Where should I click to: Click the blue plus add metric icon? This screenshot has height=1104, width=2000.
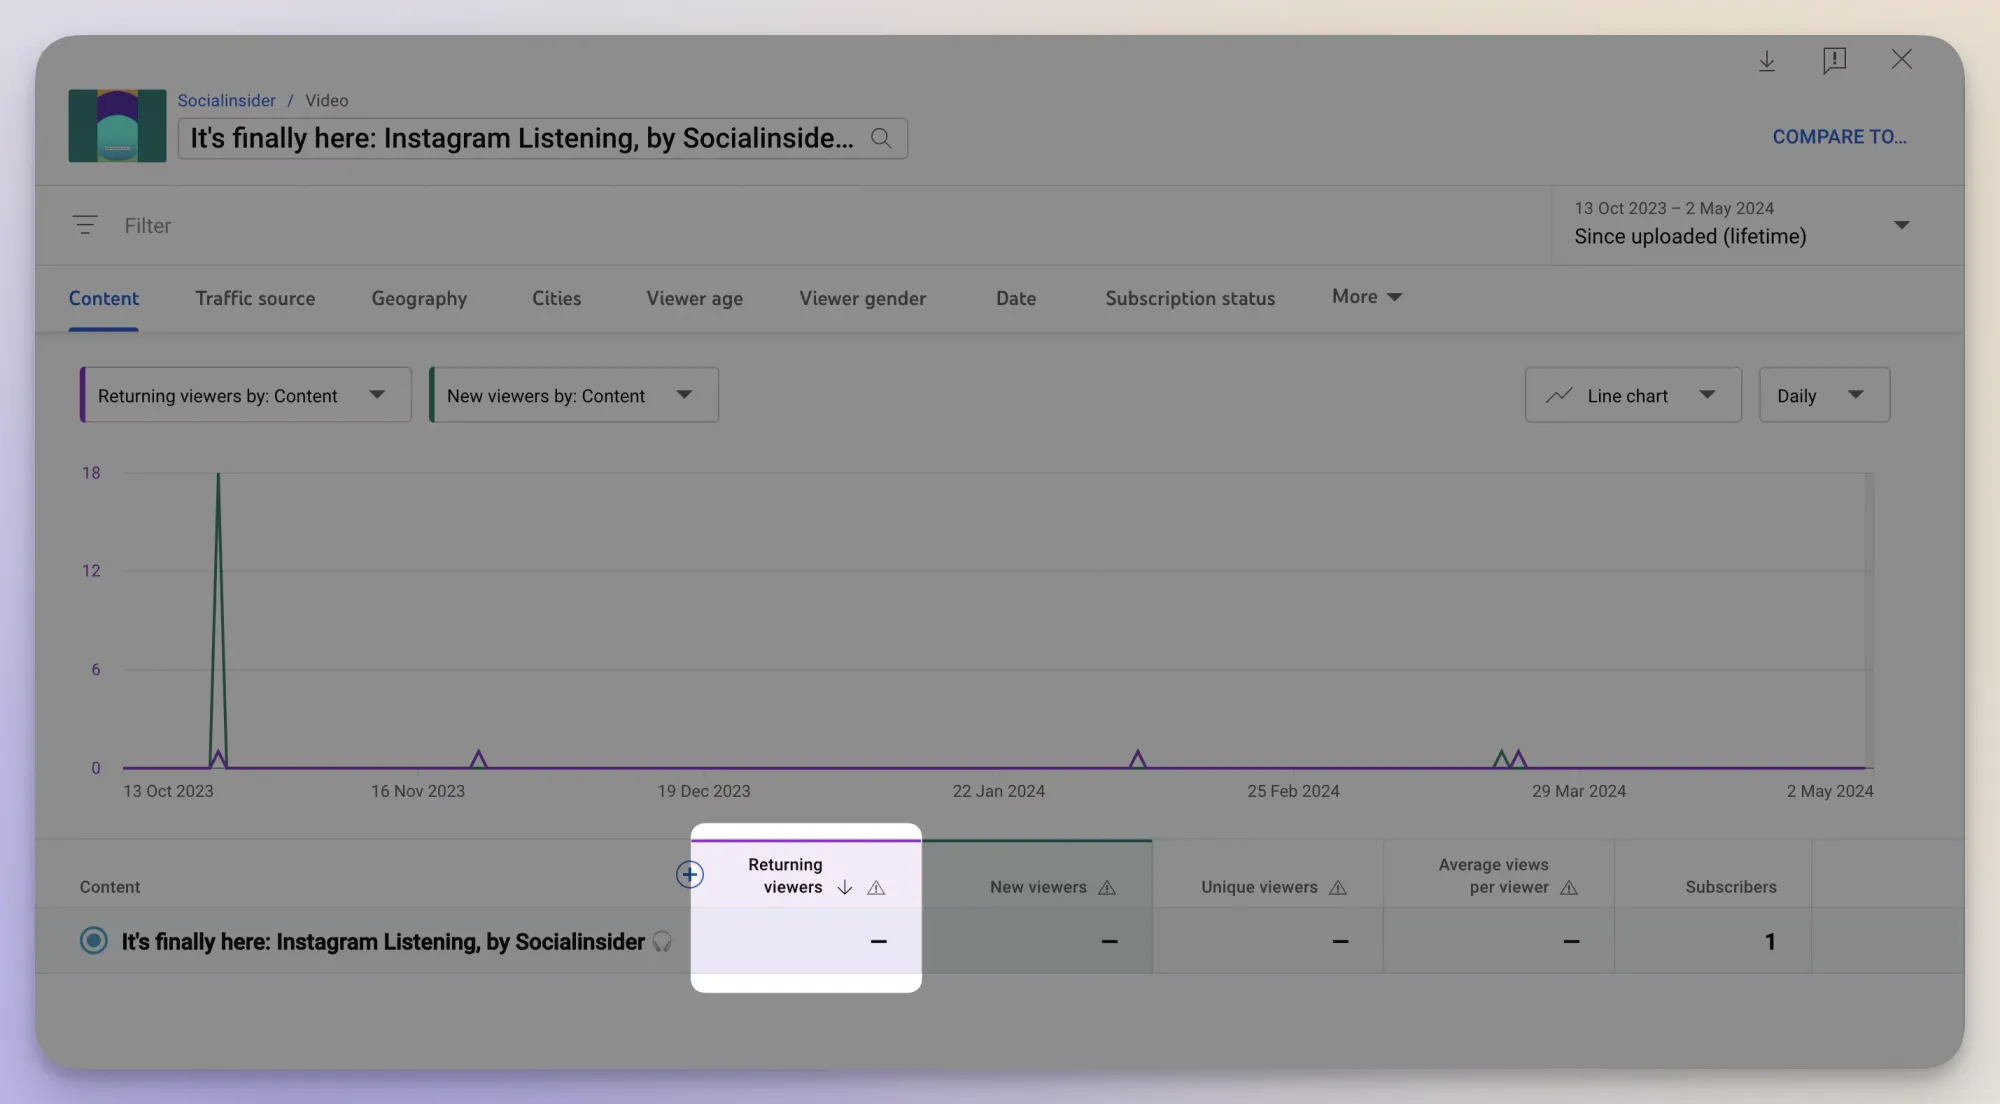(689, 875)
